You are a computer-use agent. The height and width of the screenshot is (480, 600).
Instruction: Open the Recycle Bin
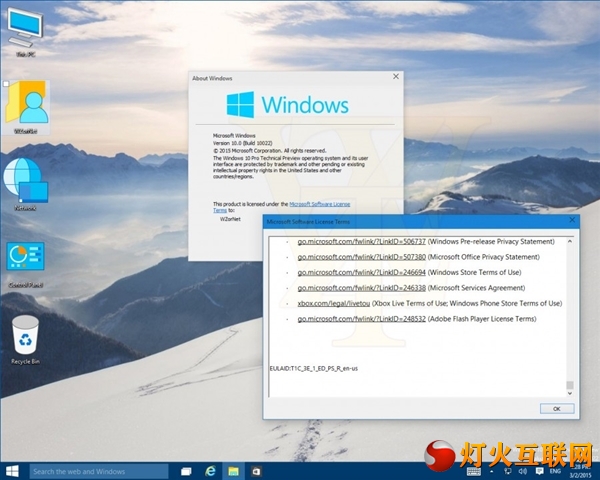(x=26, y=335)
